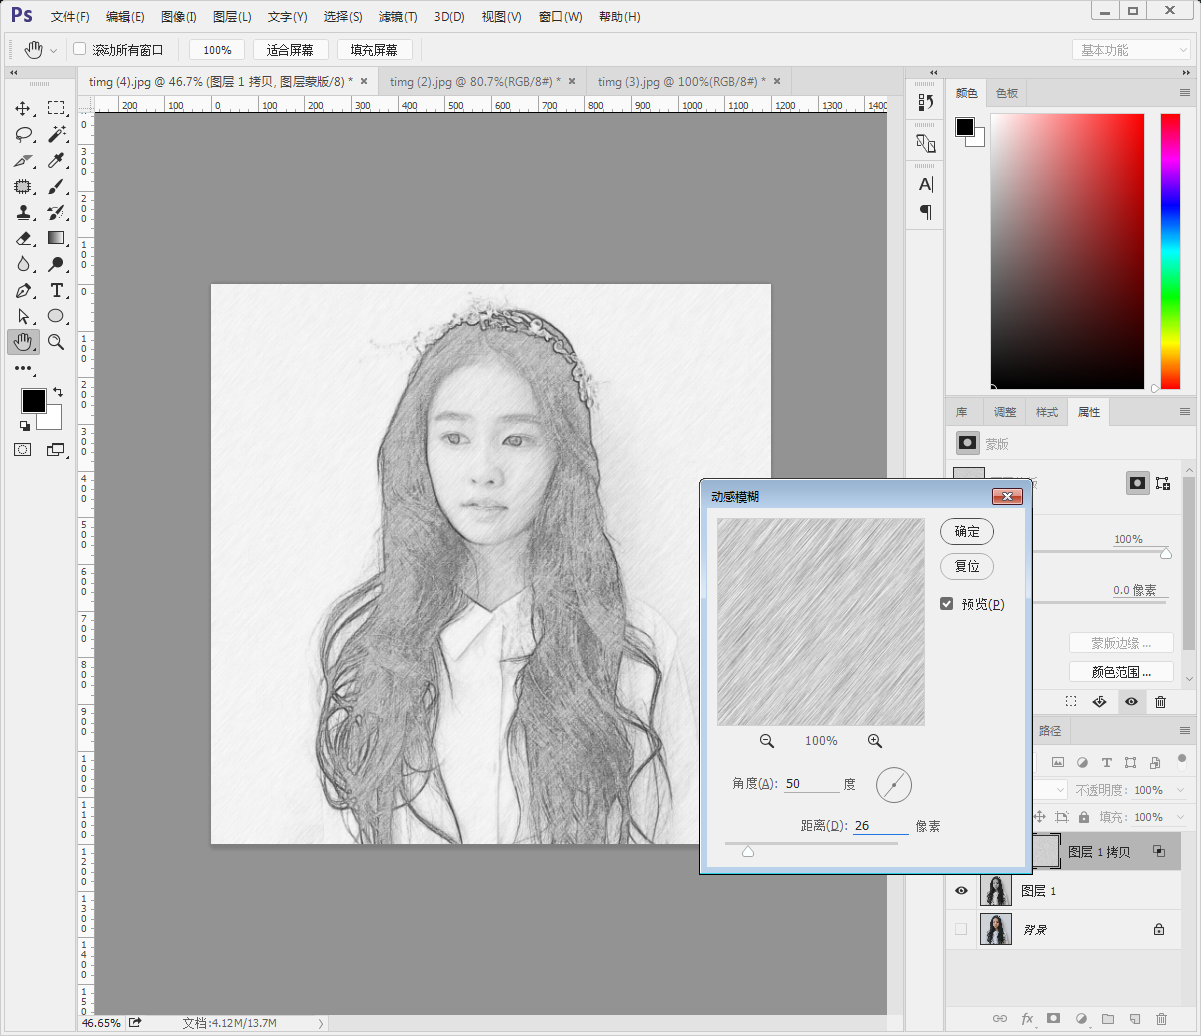Select the Dodge tool
1201x1036 pixels.
[56, 264]
